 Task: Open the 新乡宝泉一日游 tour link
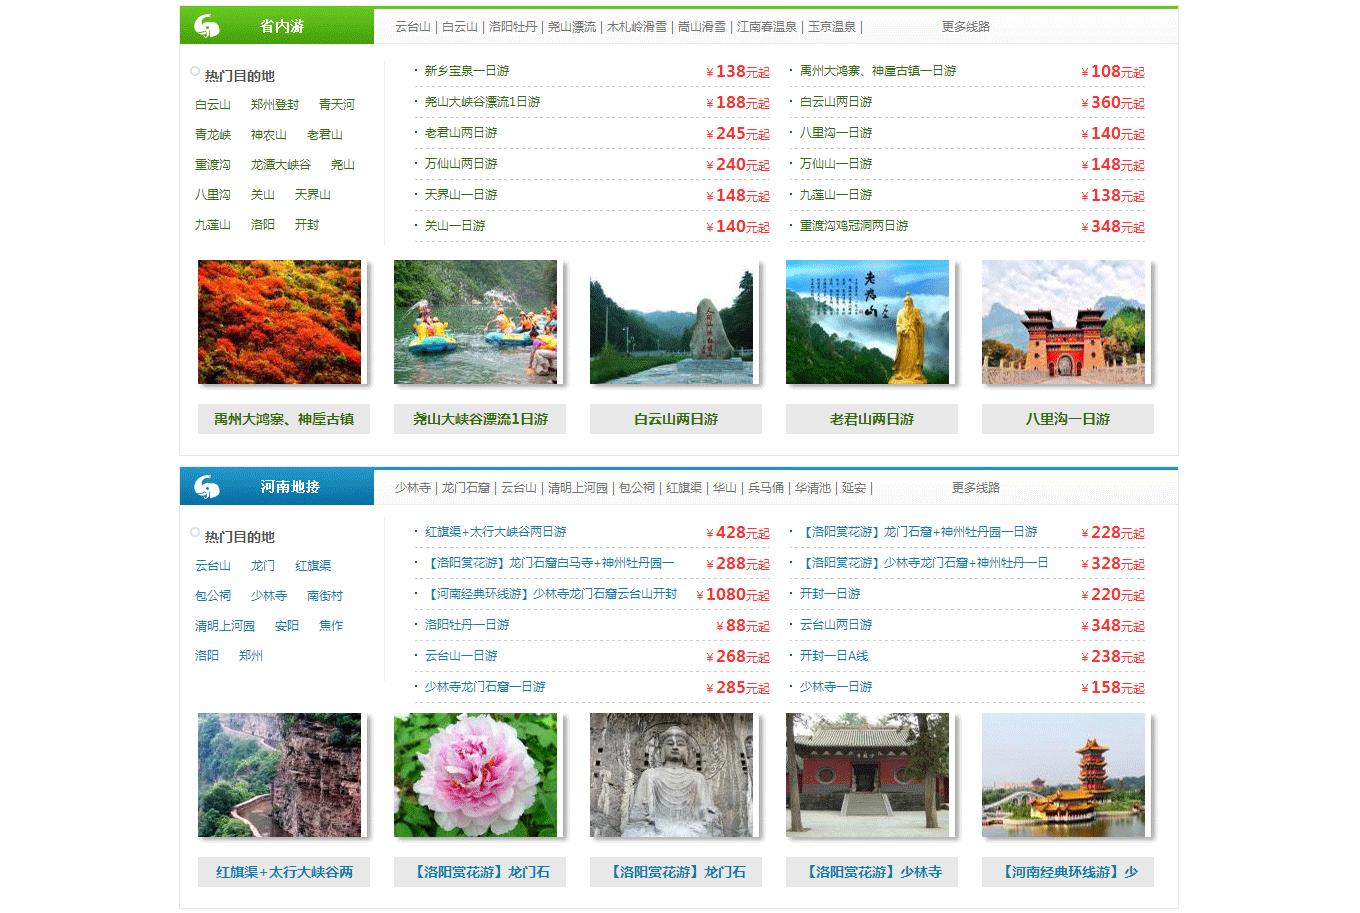(x=465, y=71)
